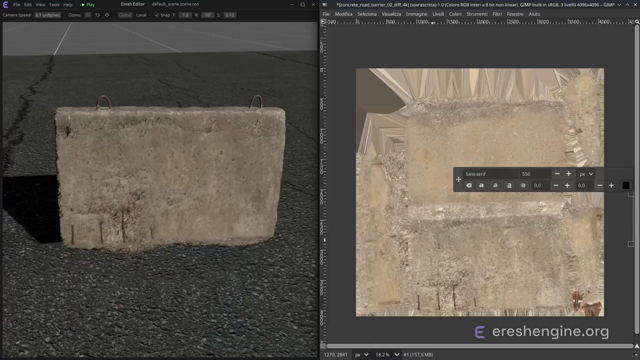Open the black text color swatch
Screen dimensions: 640x360
626,185
